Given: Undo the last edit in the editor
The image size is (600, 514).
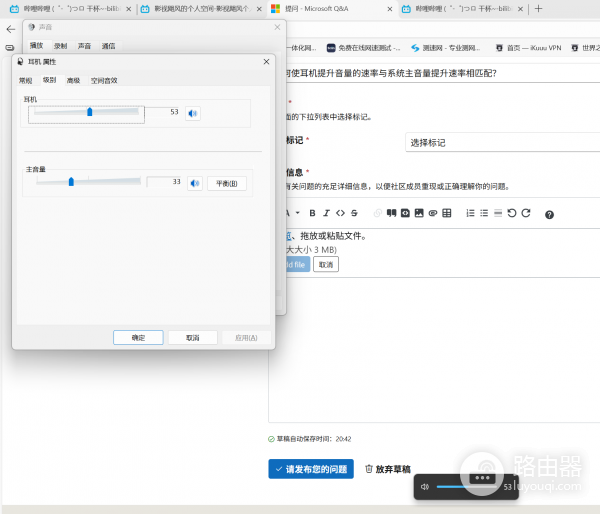Looking at the screenshot, I should [512, 213].
